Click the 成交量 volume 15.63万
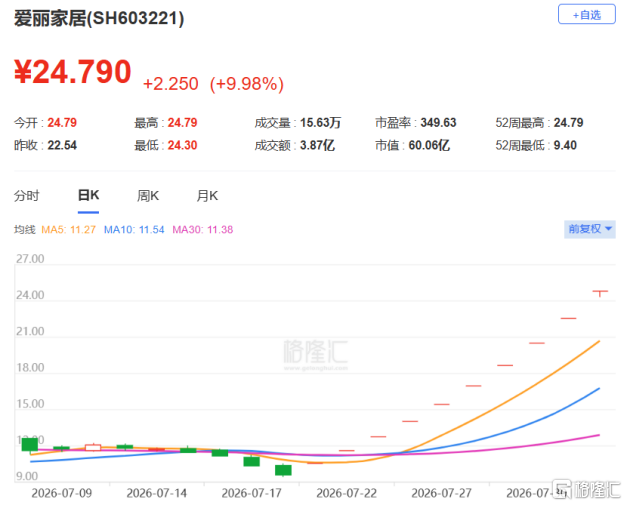The image size is (627, 506). [320, 123]
